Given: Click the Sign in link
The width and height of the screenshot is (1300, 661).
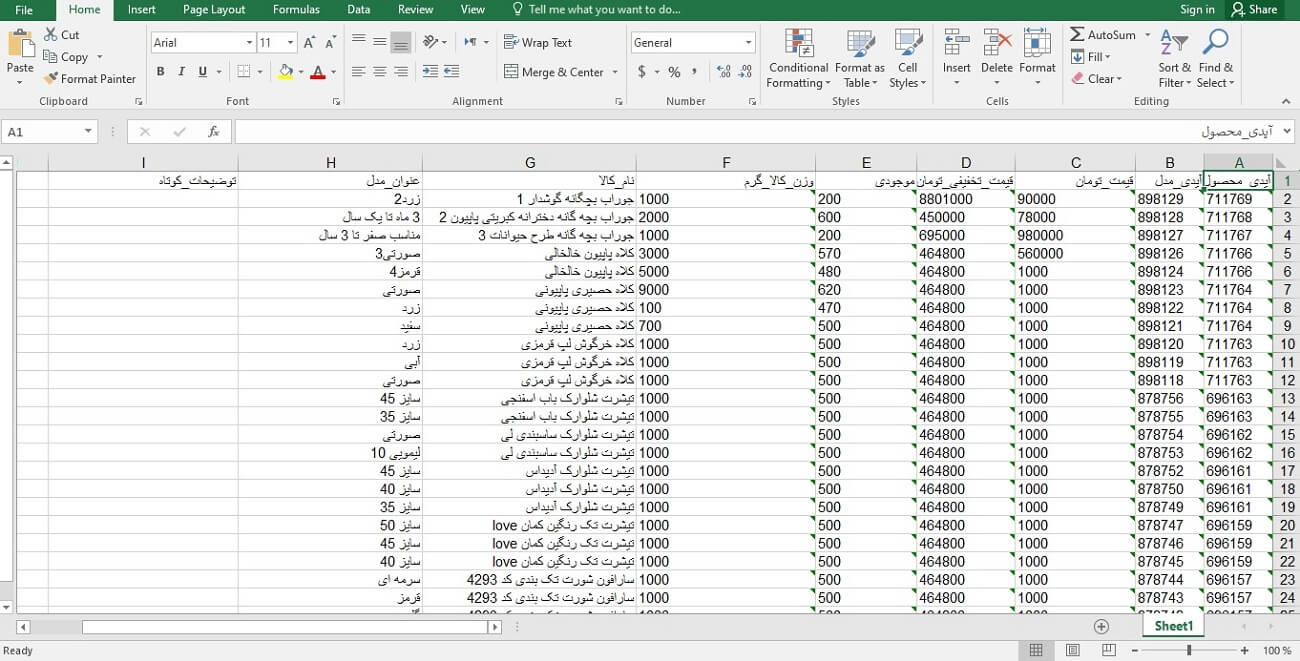Looking at the screenshot, I should [x=1197, y=10].
